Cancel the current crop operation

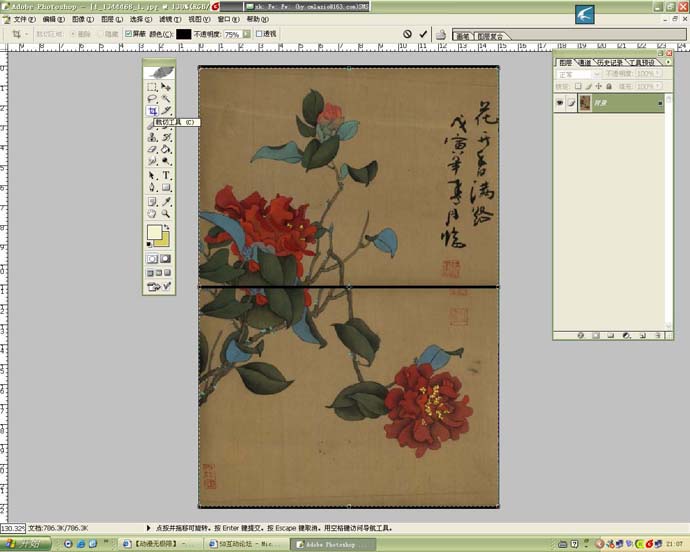pos(407,34)
